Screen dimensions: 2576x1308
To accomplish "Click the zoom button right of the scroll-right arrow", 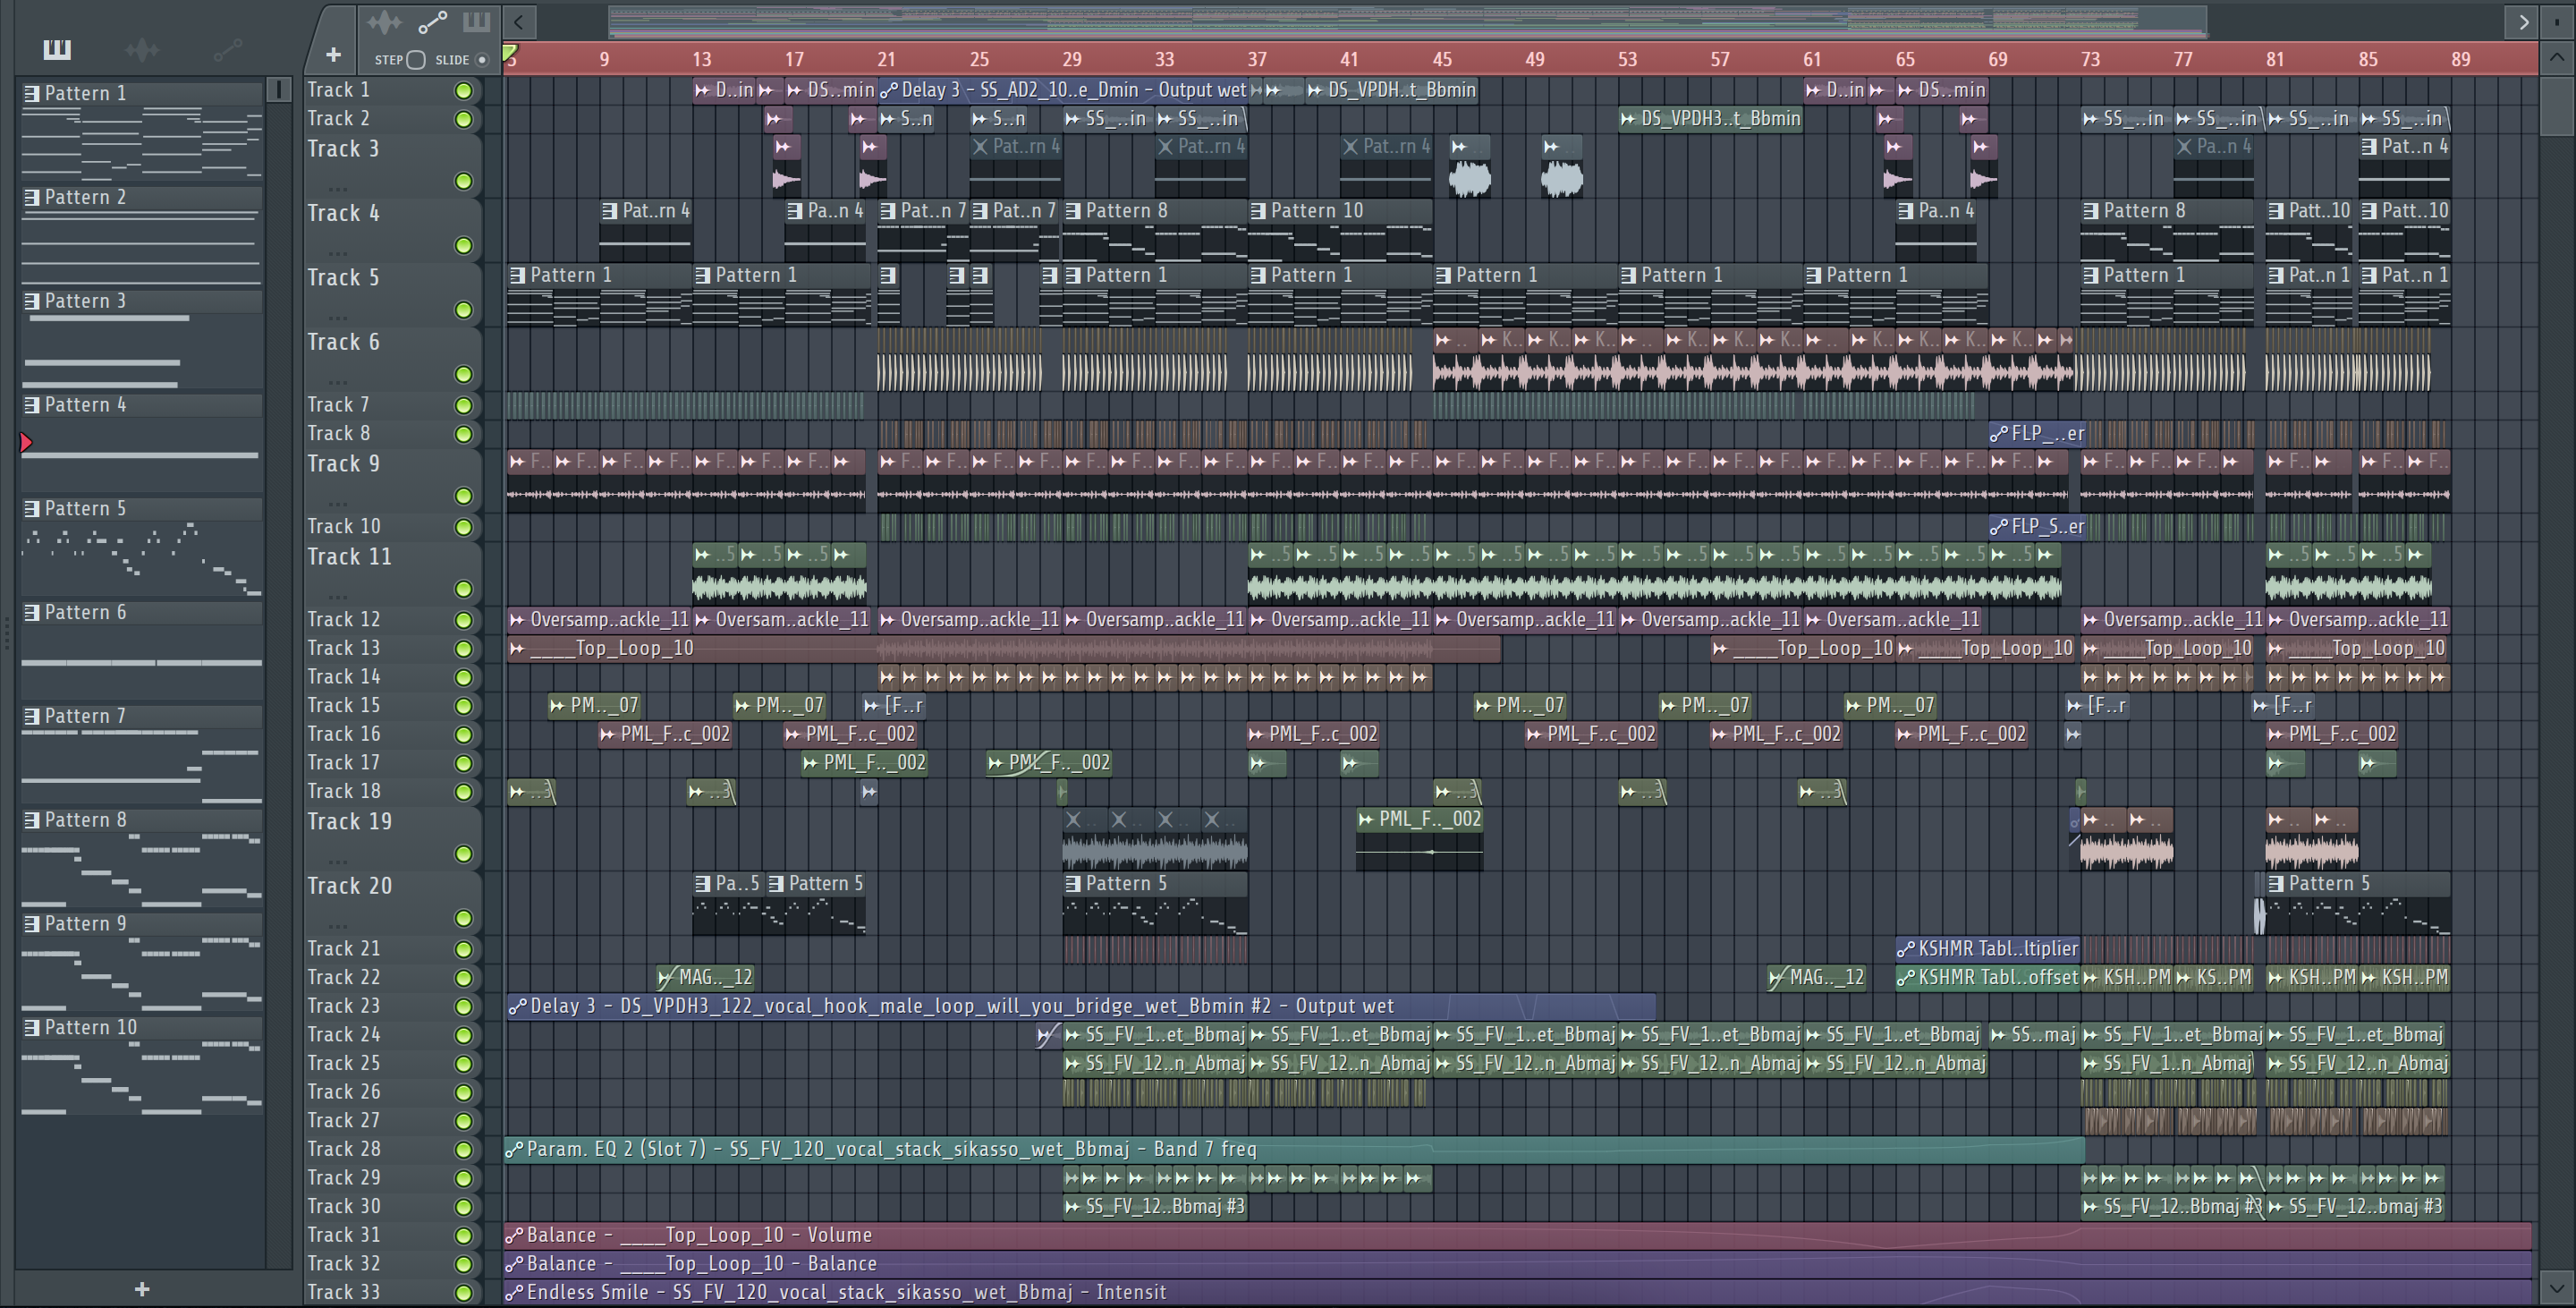I will 2556,21.
